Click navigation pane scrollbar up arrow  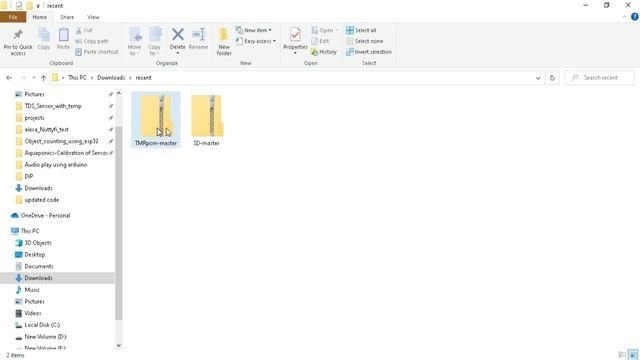pos(119,93)
